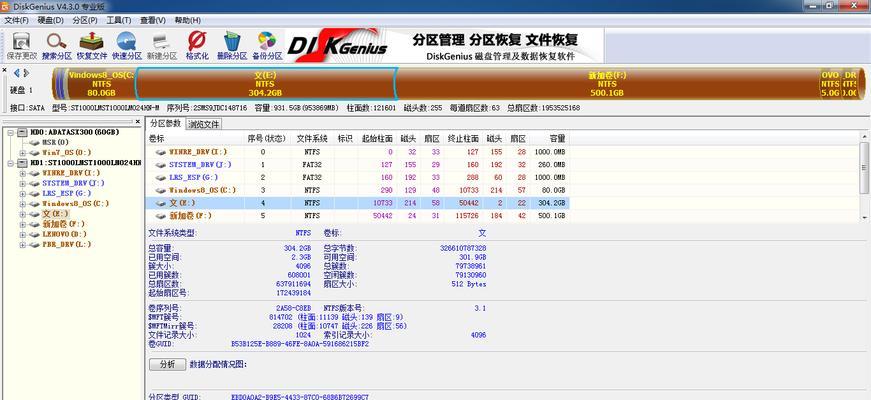This screenshot has width=871, height=400.
Task: Close the left tree panel
Action: (x=138, y=122)
